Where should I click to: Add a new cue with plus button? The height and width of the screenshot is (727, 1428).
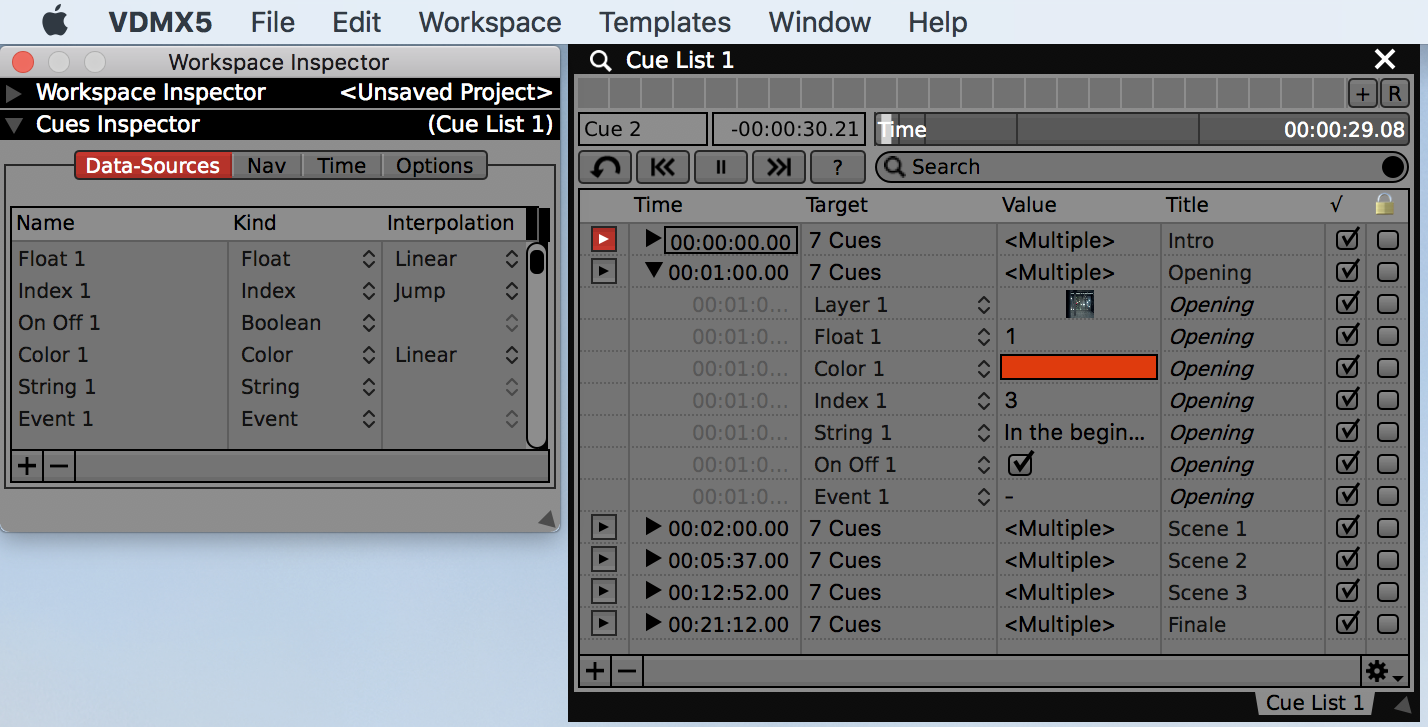coord(595,671)
